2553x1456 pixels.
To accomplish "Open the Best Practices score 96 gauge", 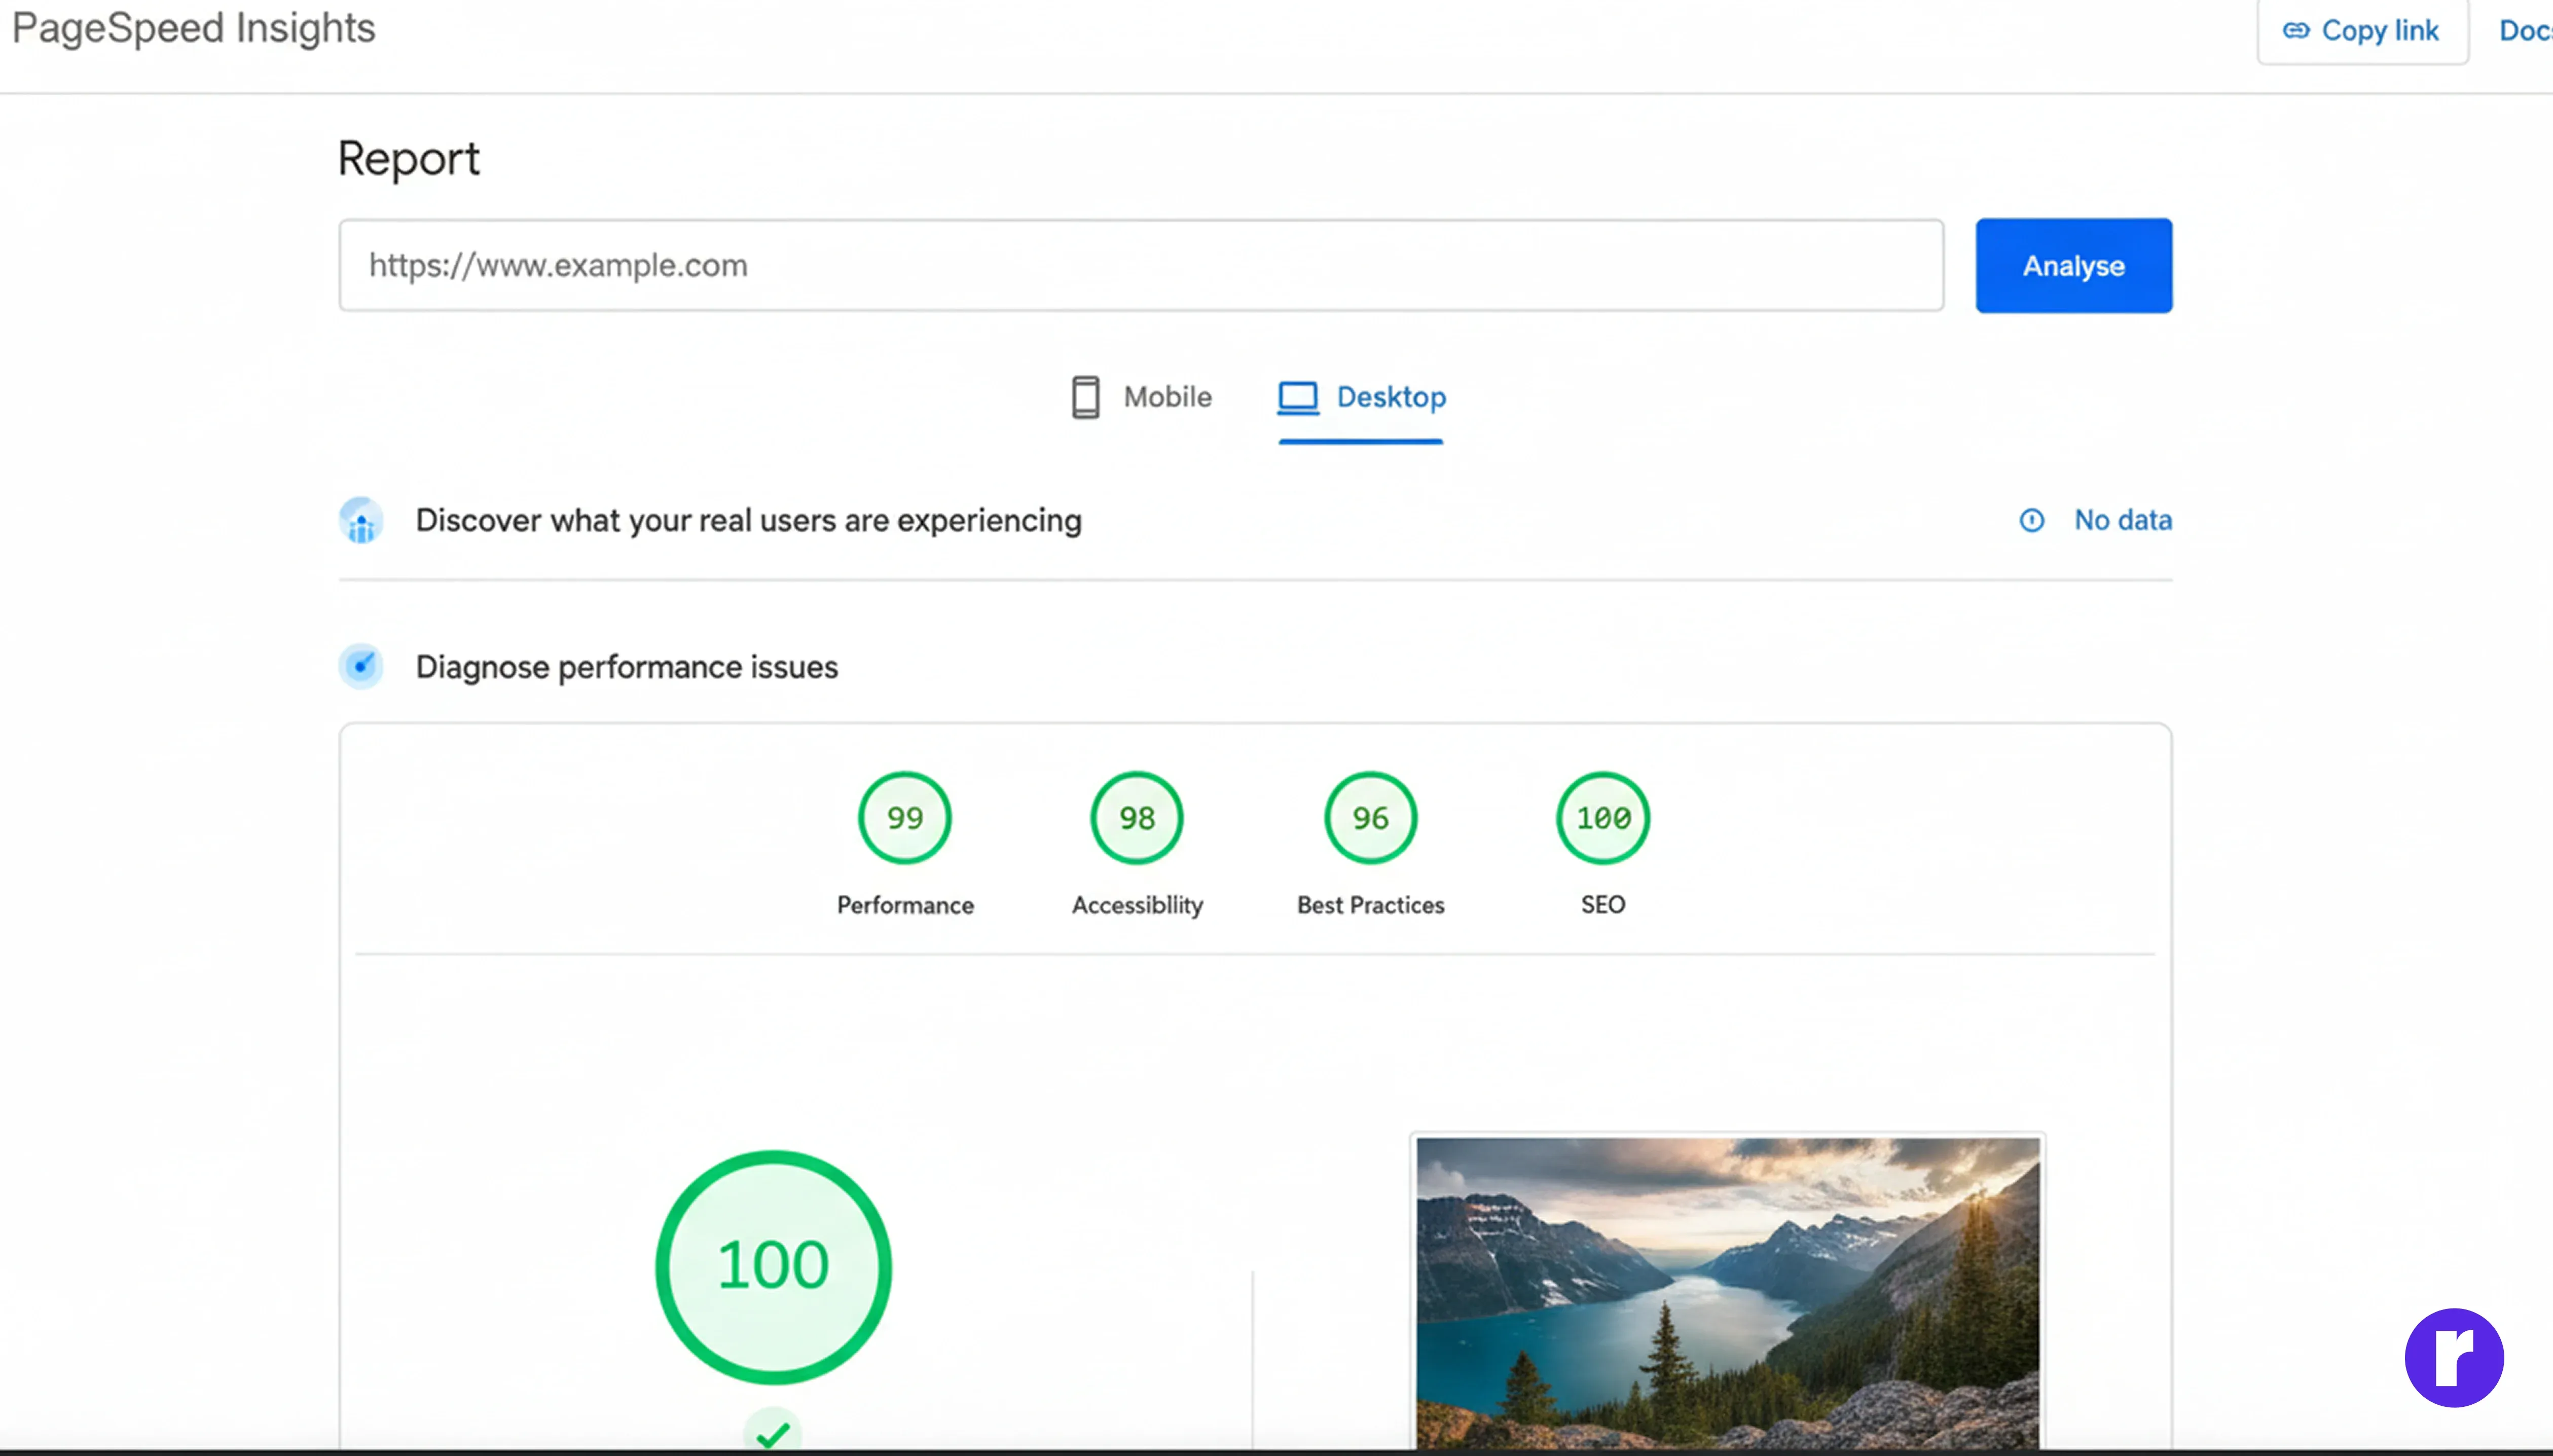I will (1370, 818).
